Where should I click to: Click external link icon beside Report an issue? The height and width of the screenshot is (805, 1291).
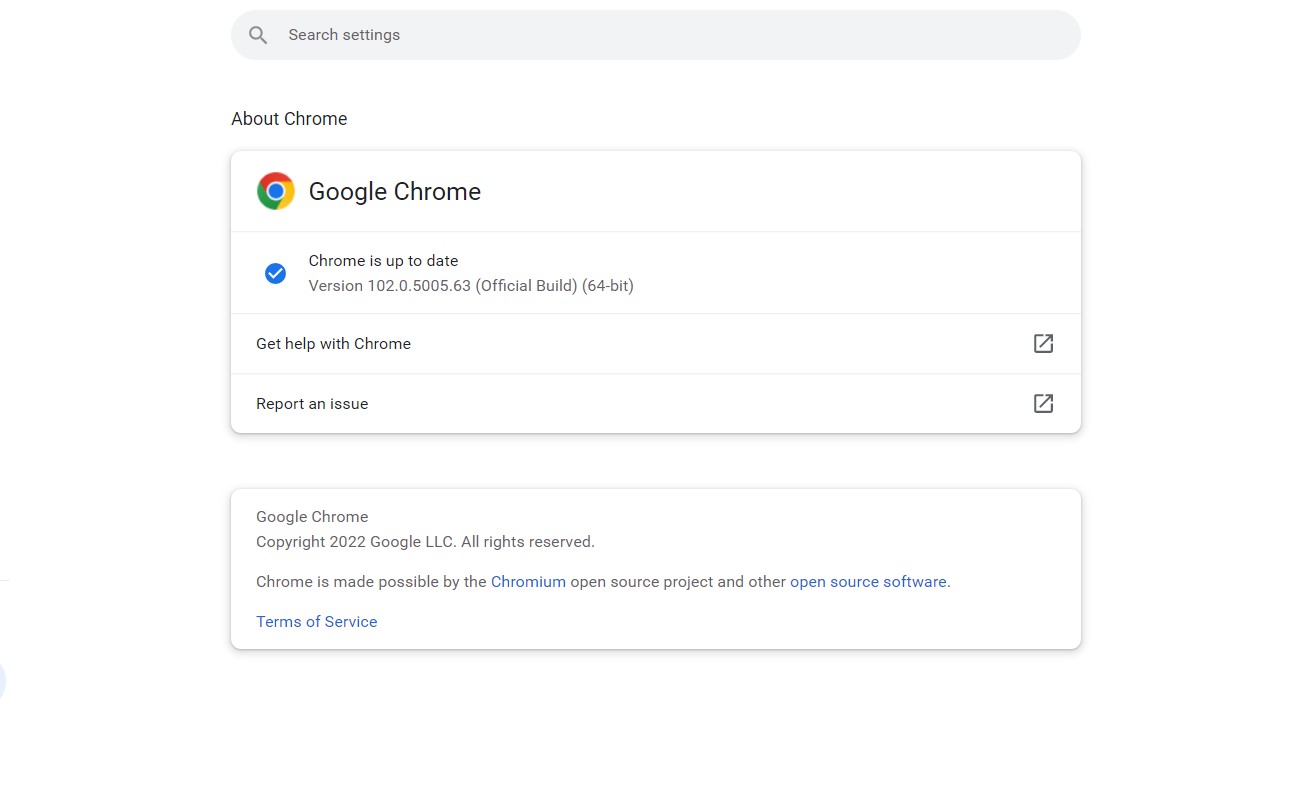pyautogui.click(x=1043, y=403)
